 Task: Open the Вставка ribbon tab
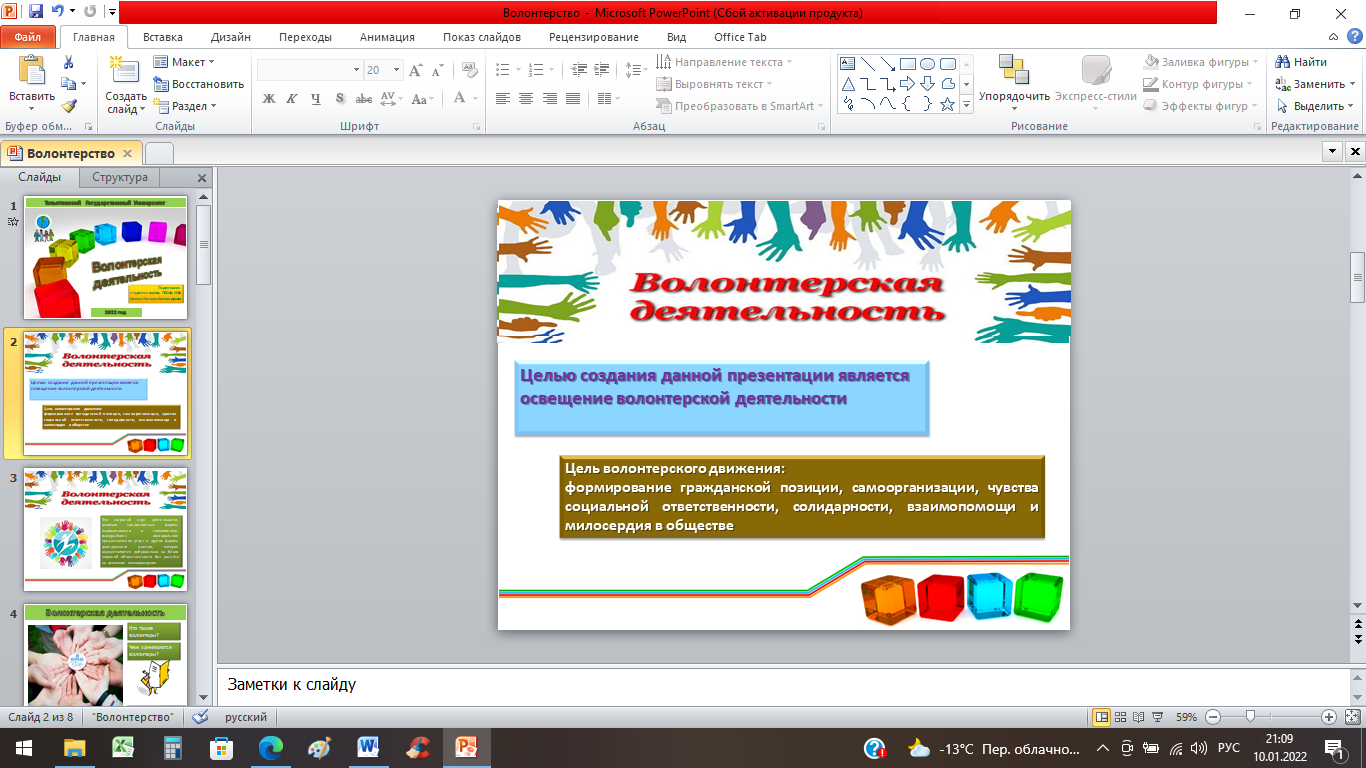(162, 37)
